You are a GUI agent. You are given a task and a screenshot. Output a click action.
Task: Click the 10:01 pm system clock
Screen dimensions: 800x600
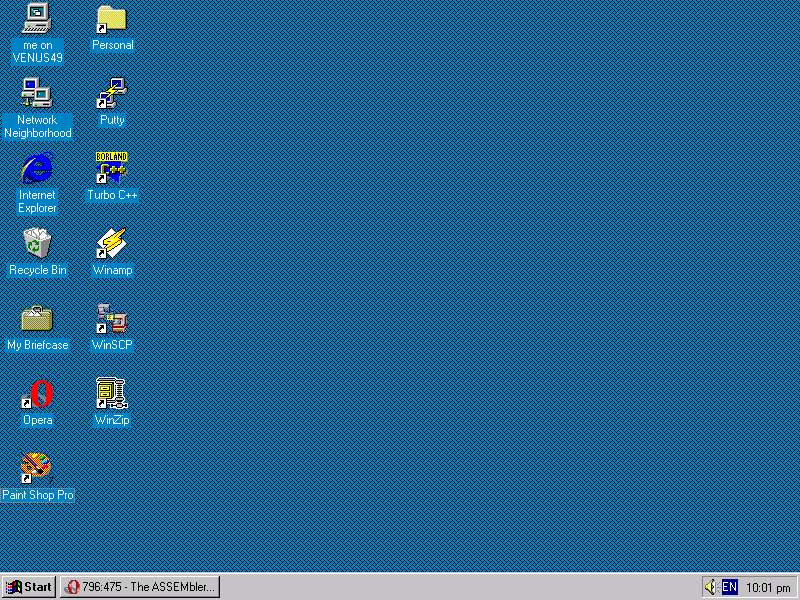coord(768,587)
